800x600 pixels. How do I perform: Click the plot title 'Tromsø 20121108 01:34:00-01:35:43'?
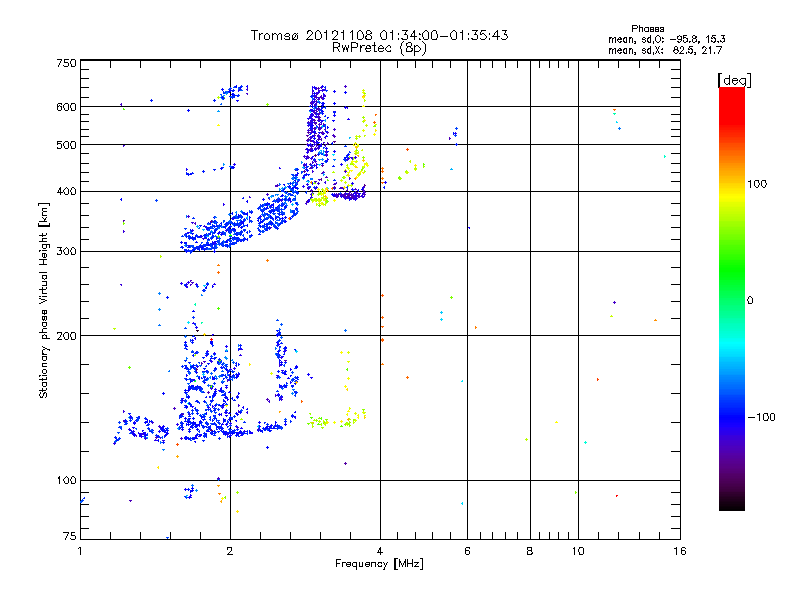379,35
